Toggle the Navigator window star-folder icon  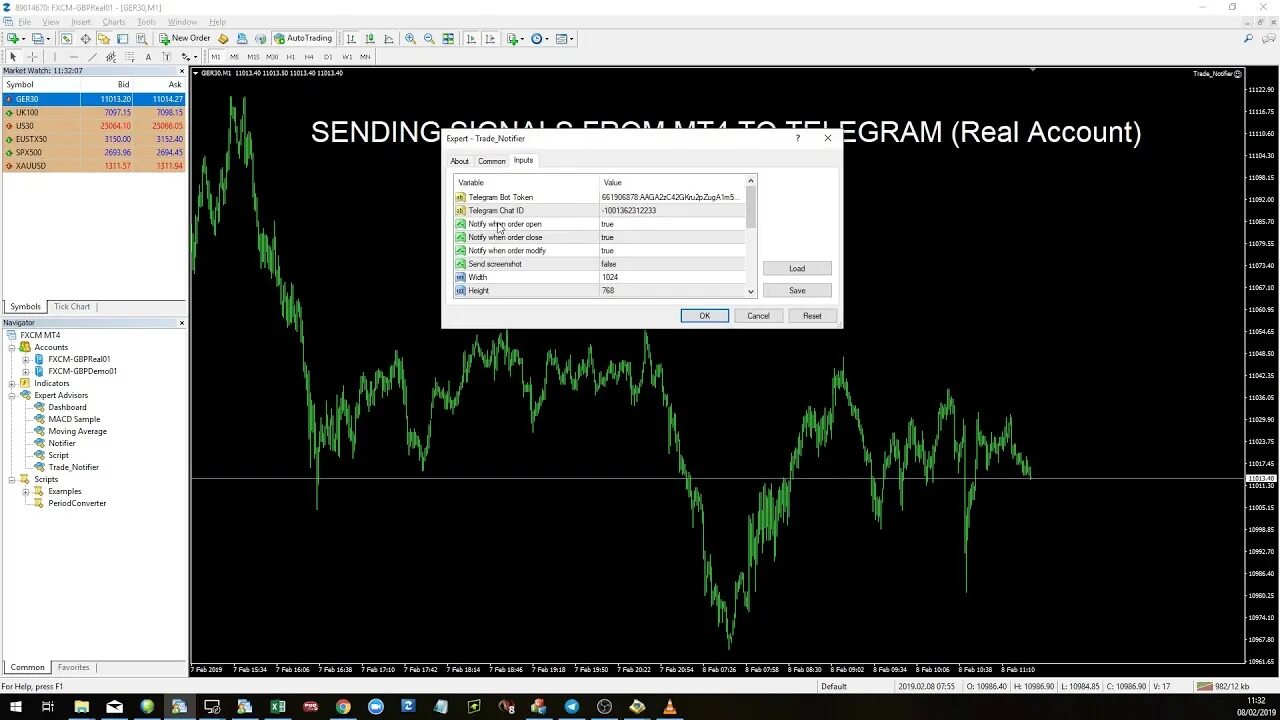click(x=103, y=38)
